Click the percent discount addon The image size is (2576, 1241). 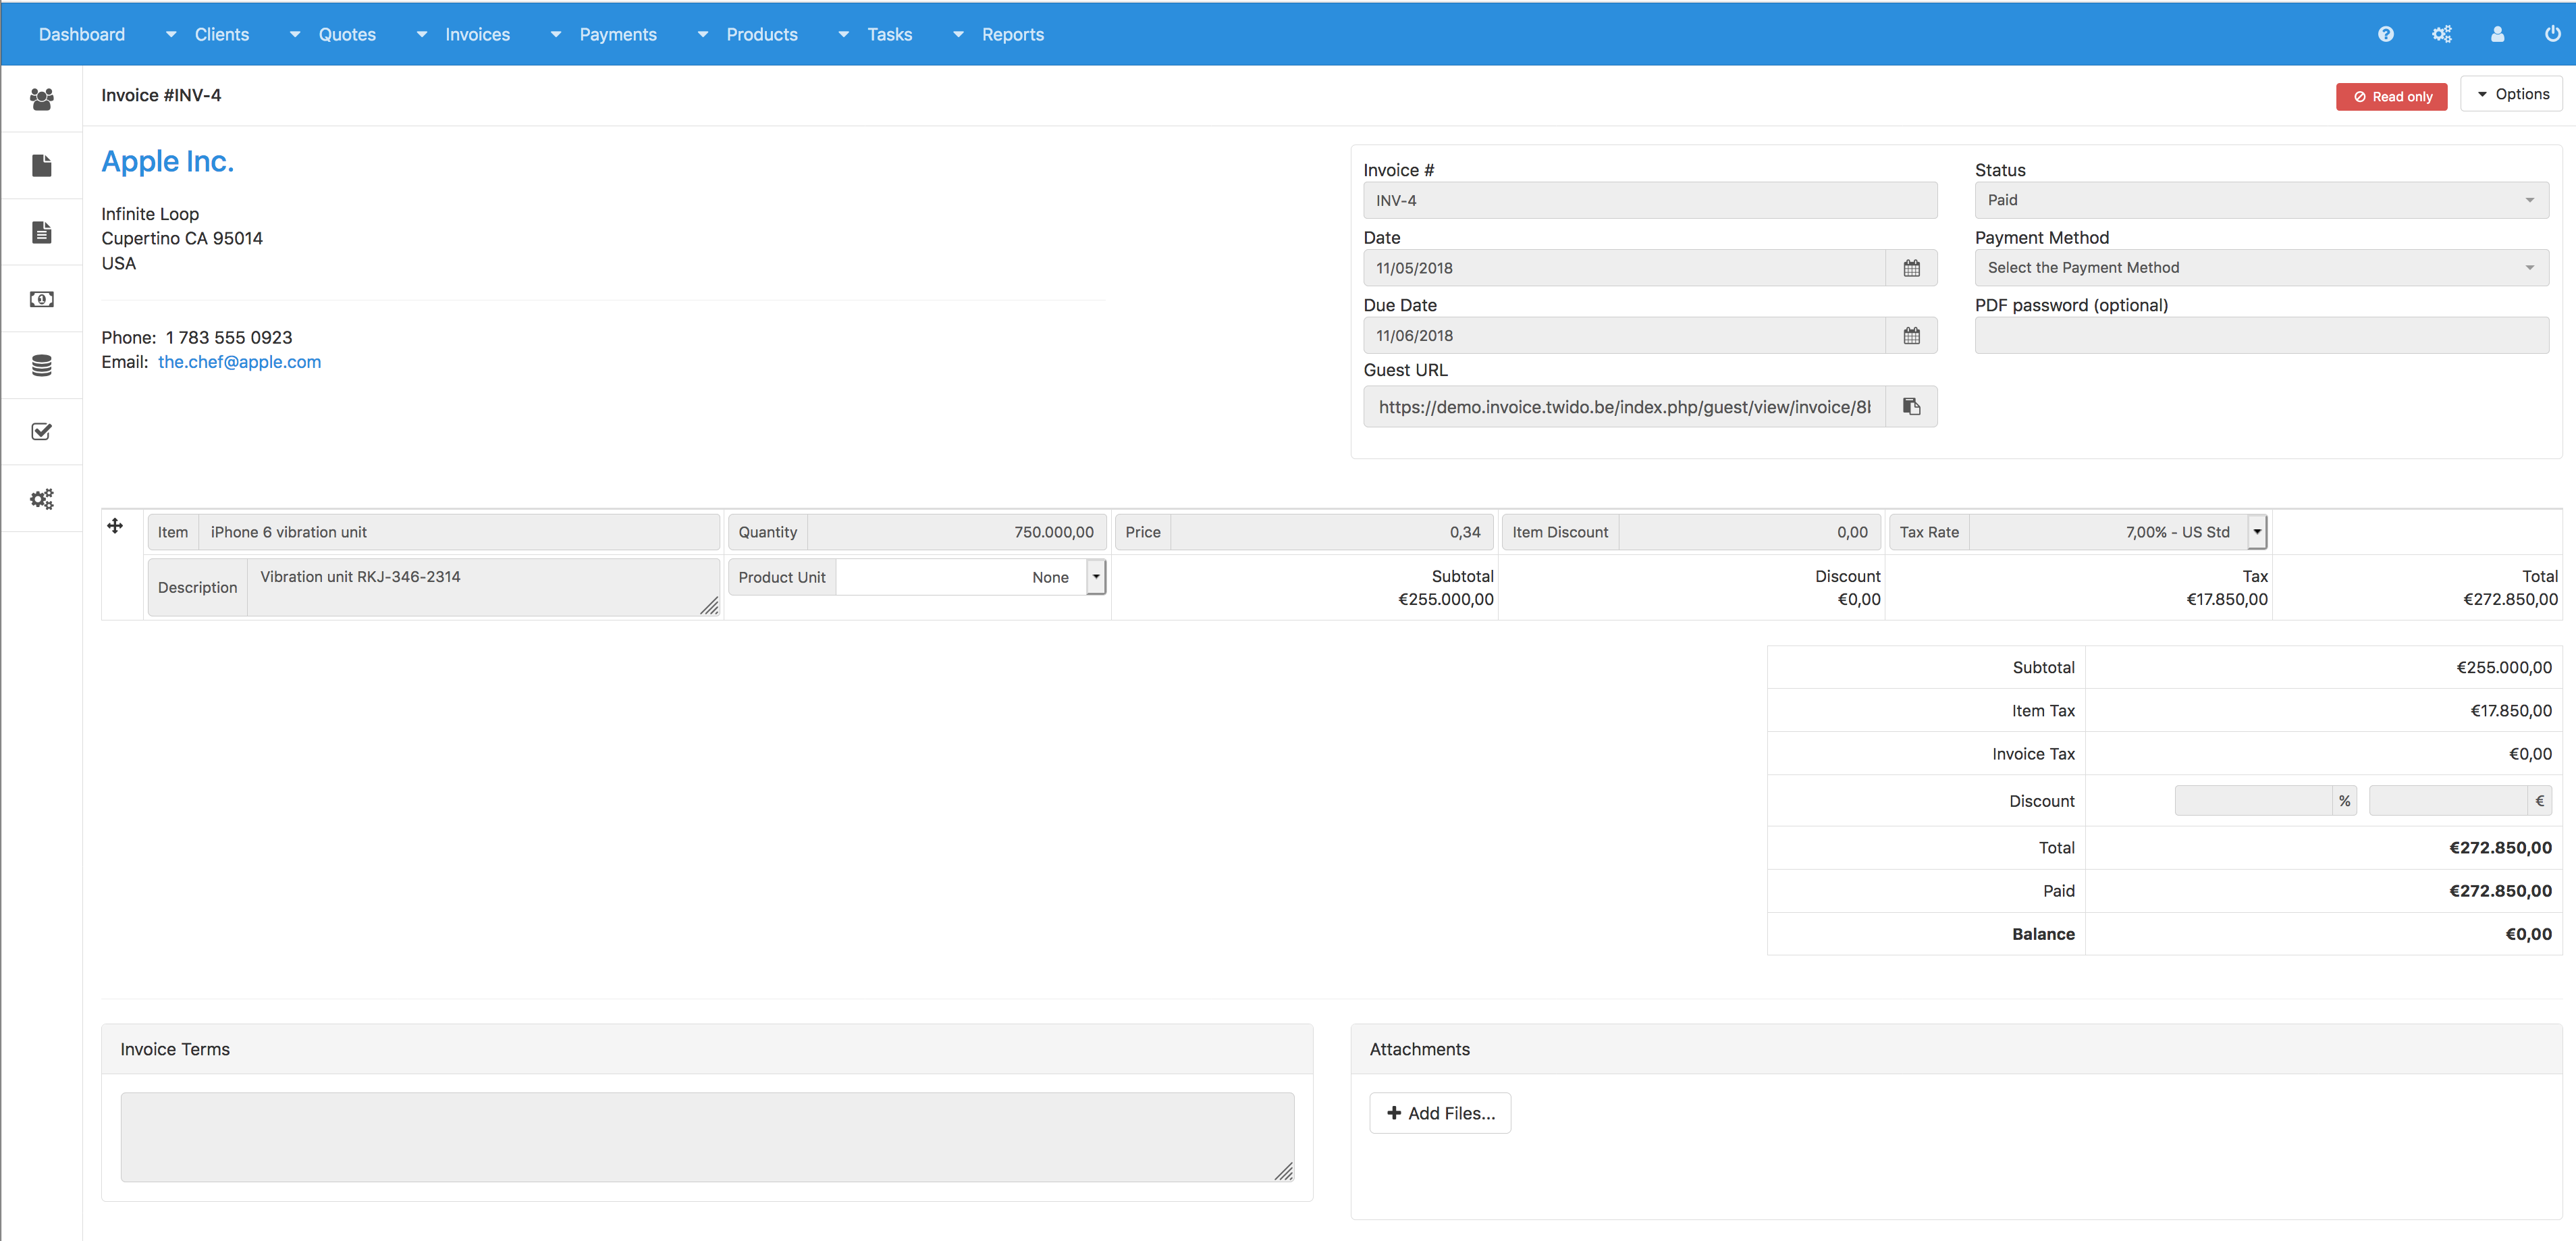click(x=2344, y=801)
